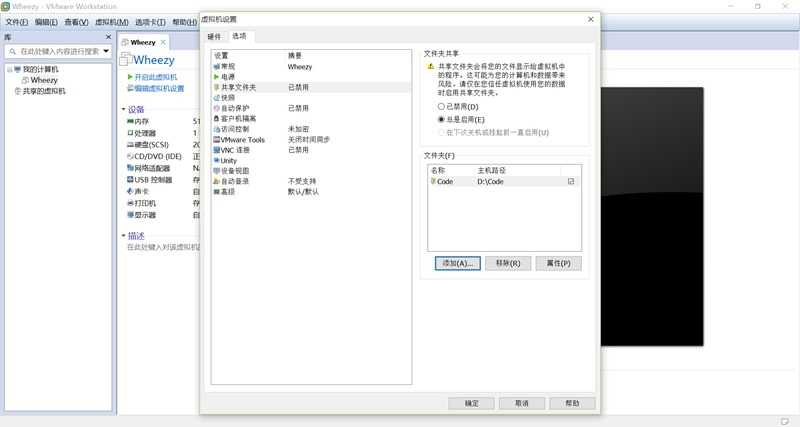800x427 pixels.
Task: Click the 硬盘(SCSI) hard disk icon
Action: (130, 145)
